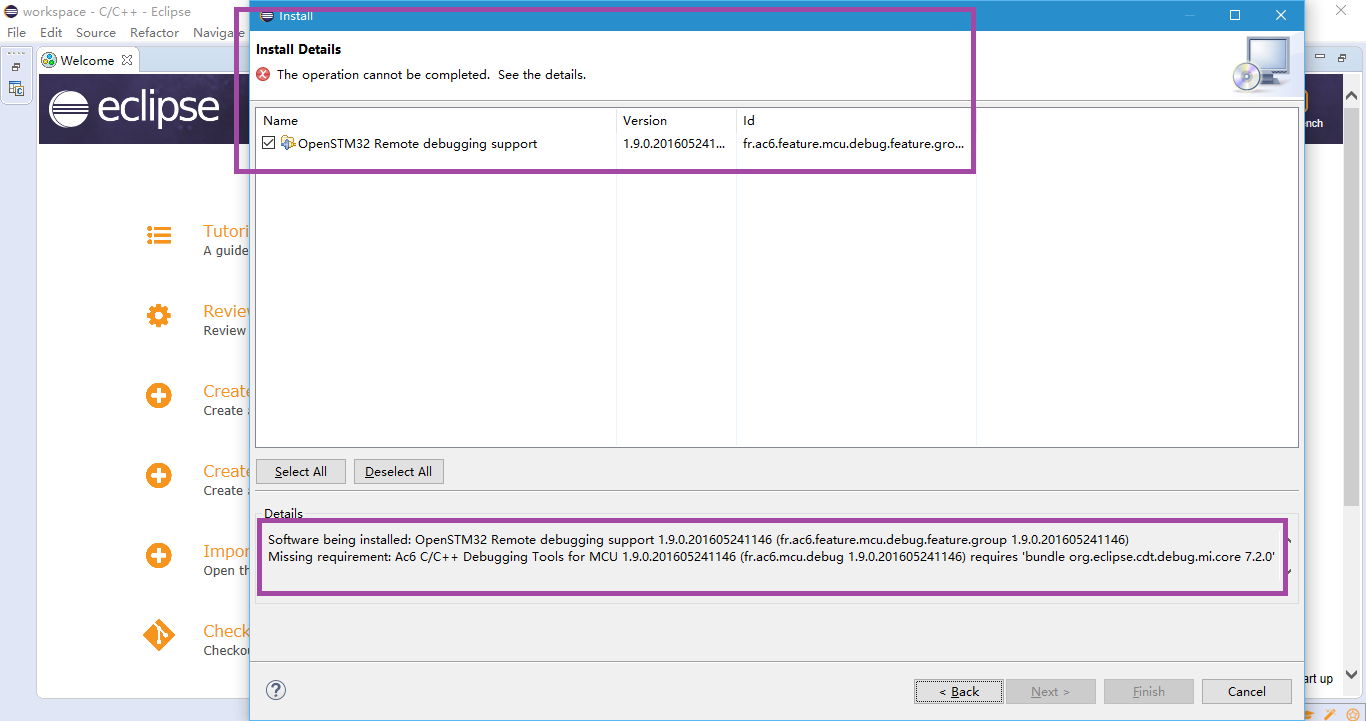The image size is (1366, 721).
Task: Click the Welcome page scrollbar down arrow
Action: [x=1352, y=675]
